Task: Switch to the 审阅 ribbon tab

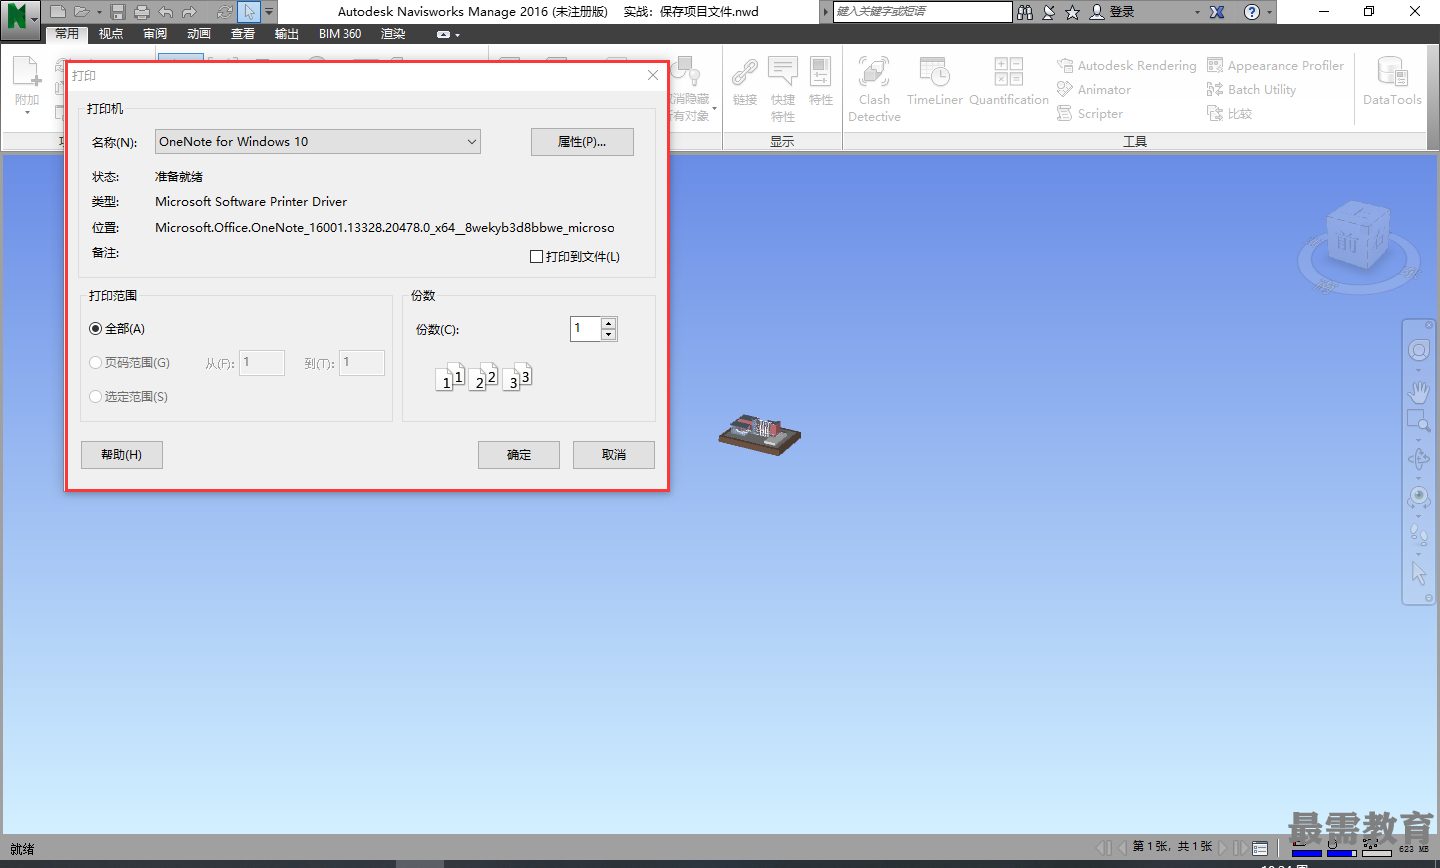Action: pyautogui.click(x=155, y=34)
